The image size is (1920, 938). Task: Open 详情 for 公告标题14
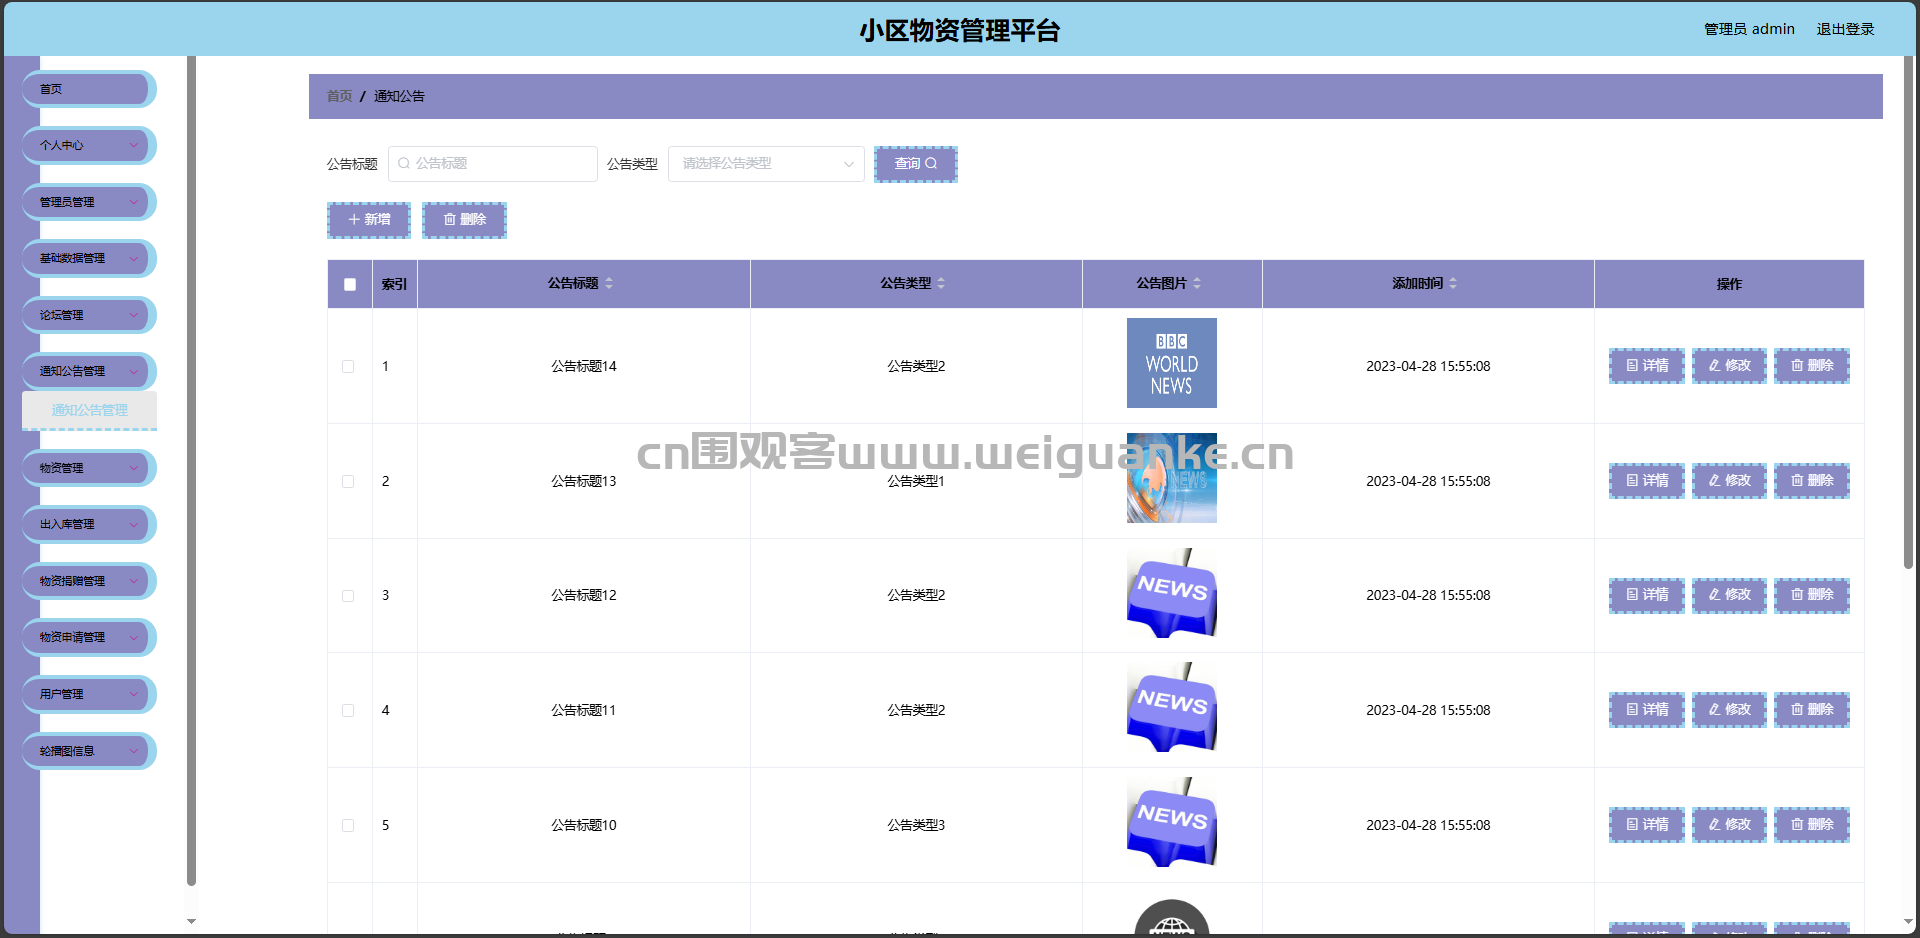pos(1647,366)
